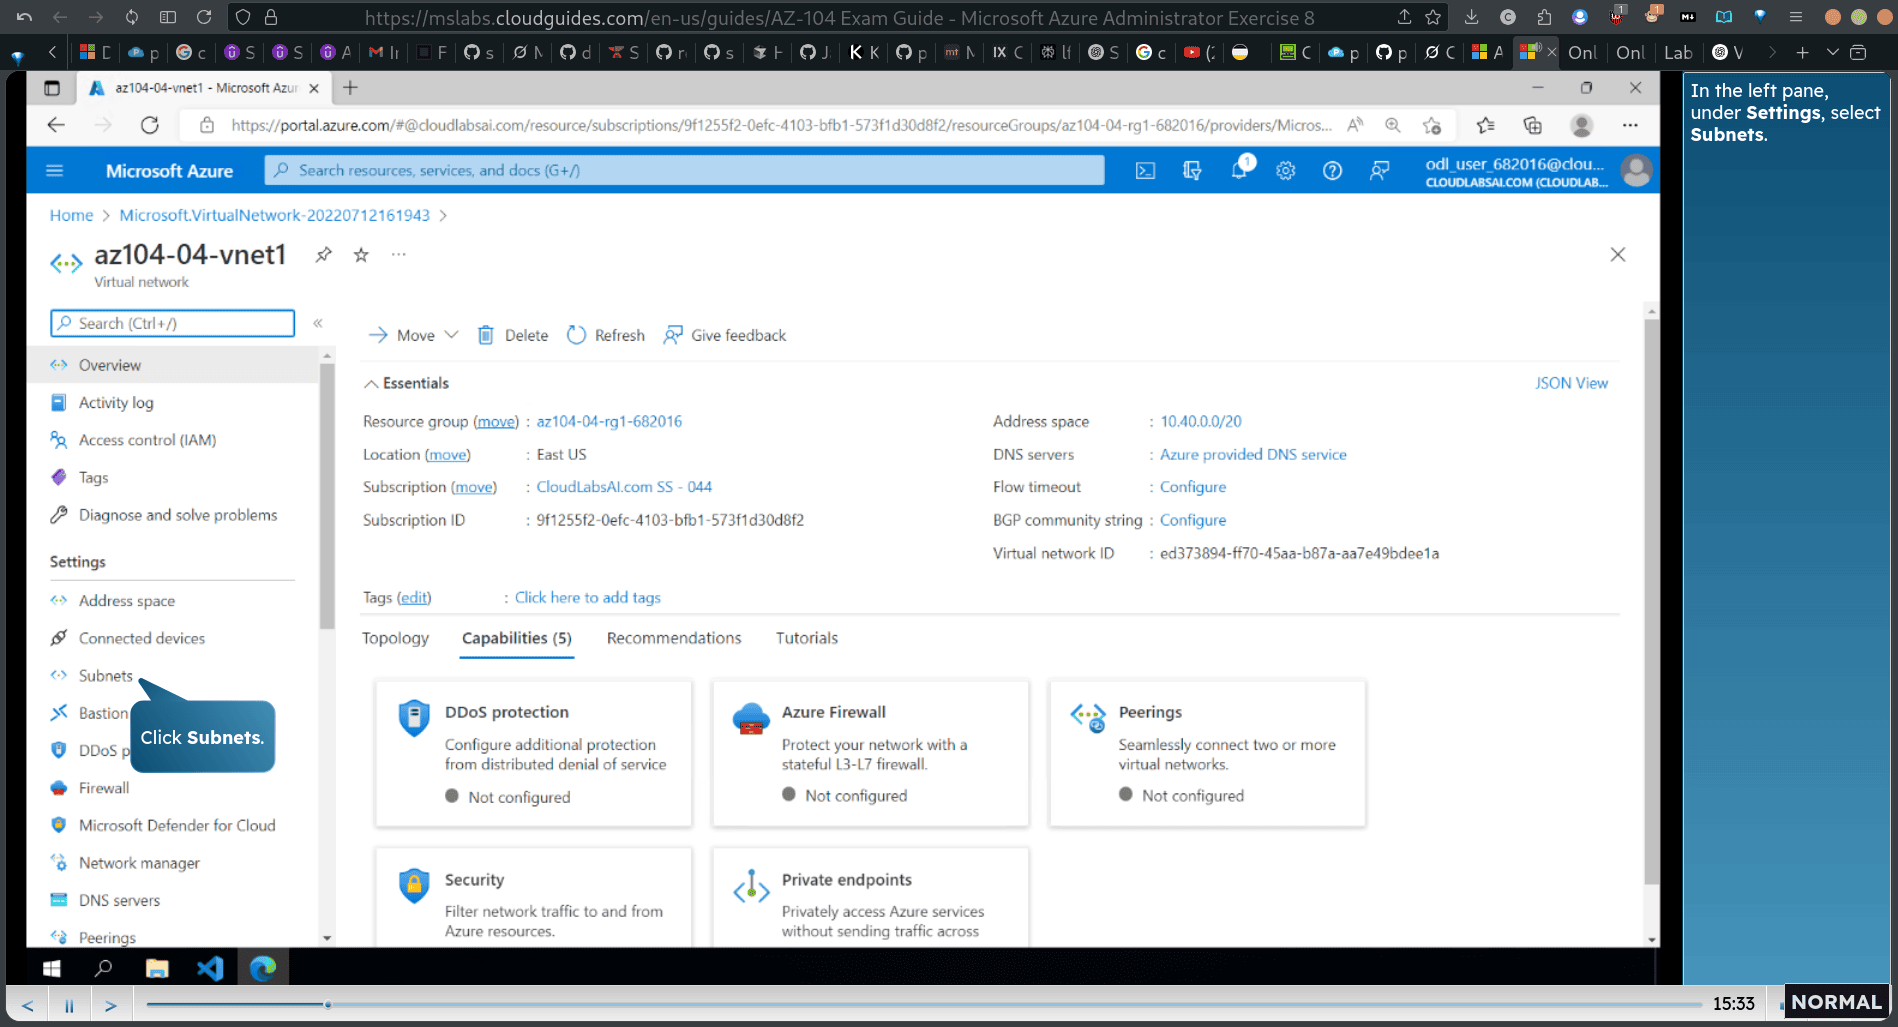Open resource group az104-04-rg1-682016
The image size is (1898, 1027).
tap(609, 421)
